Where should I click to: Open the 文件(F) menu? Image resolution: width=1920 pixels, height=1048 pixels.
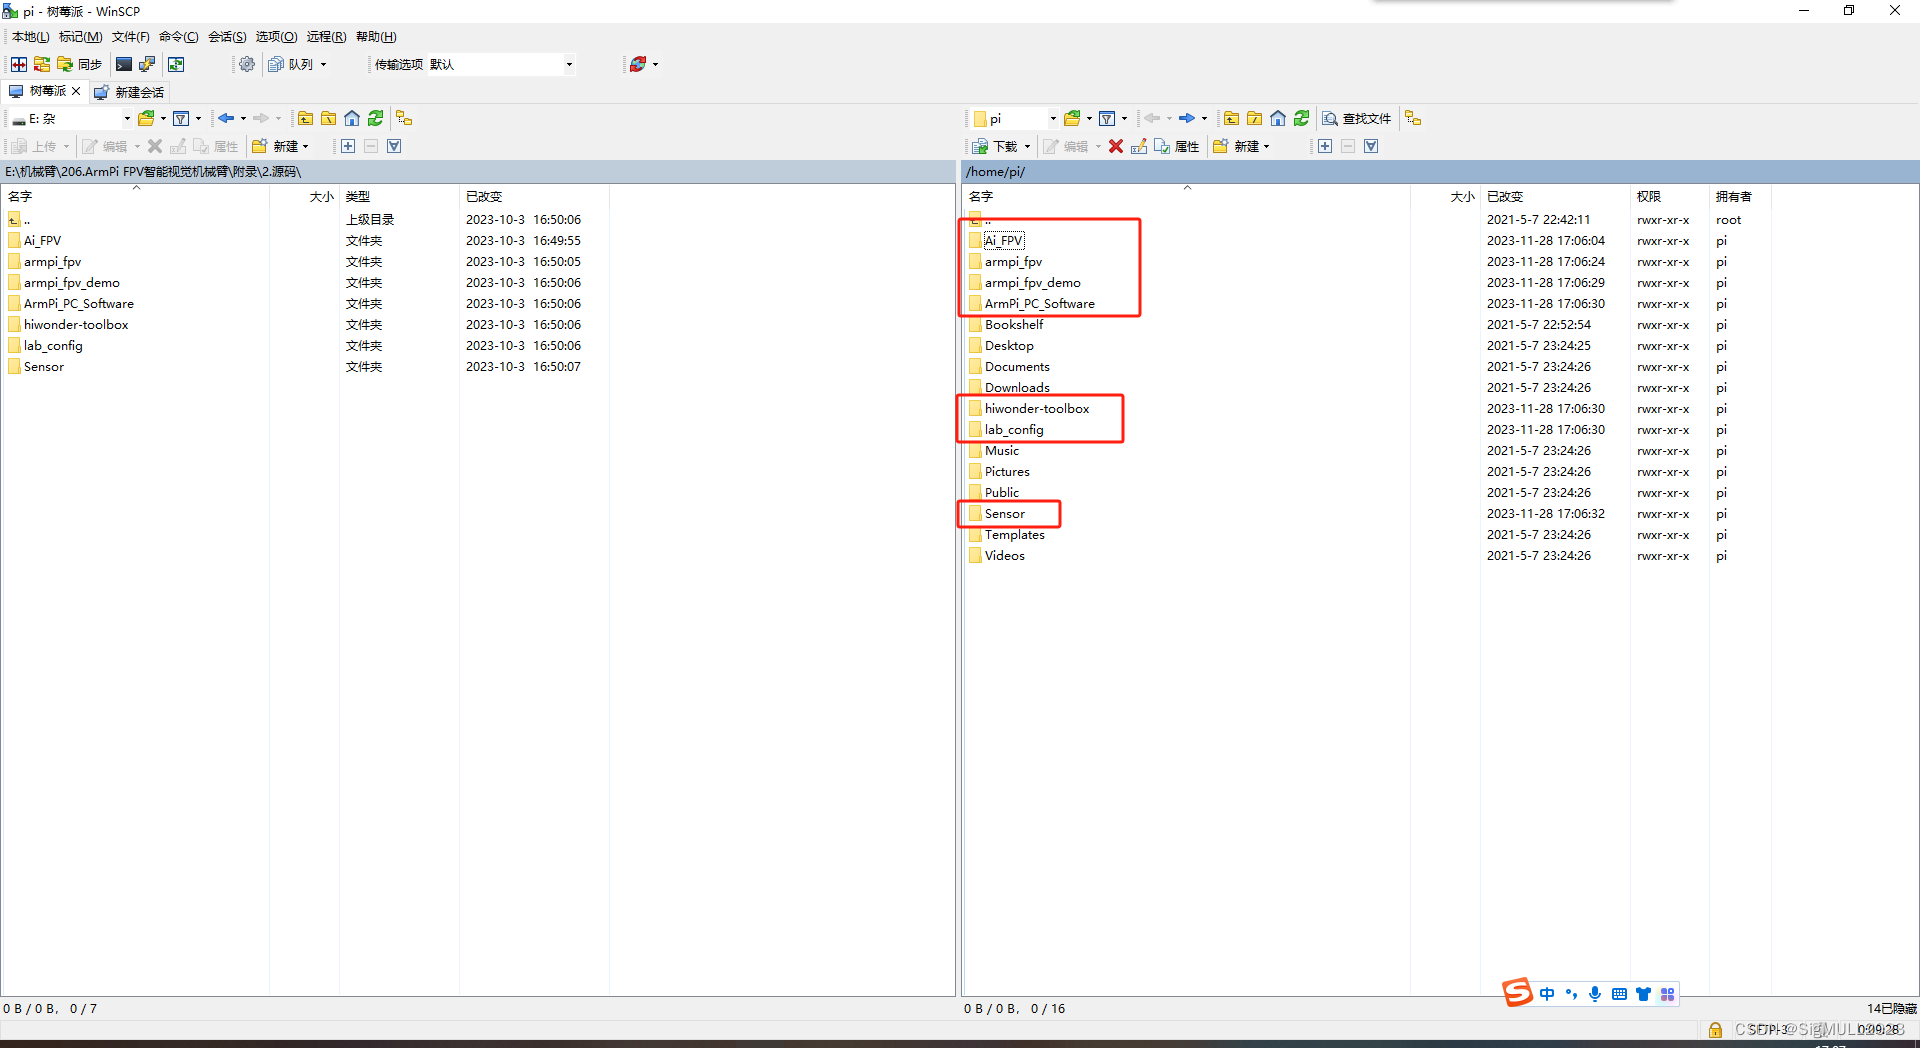click(130, 37)
